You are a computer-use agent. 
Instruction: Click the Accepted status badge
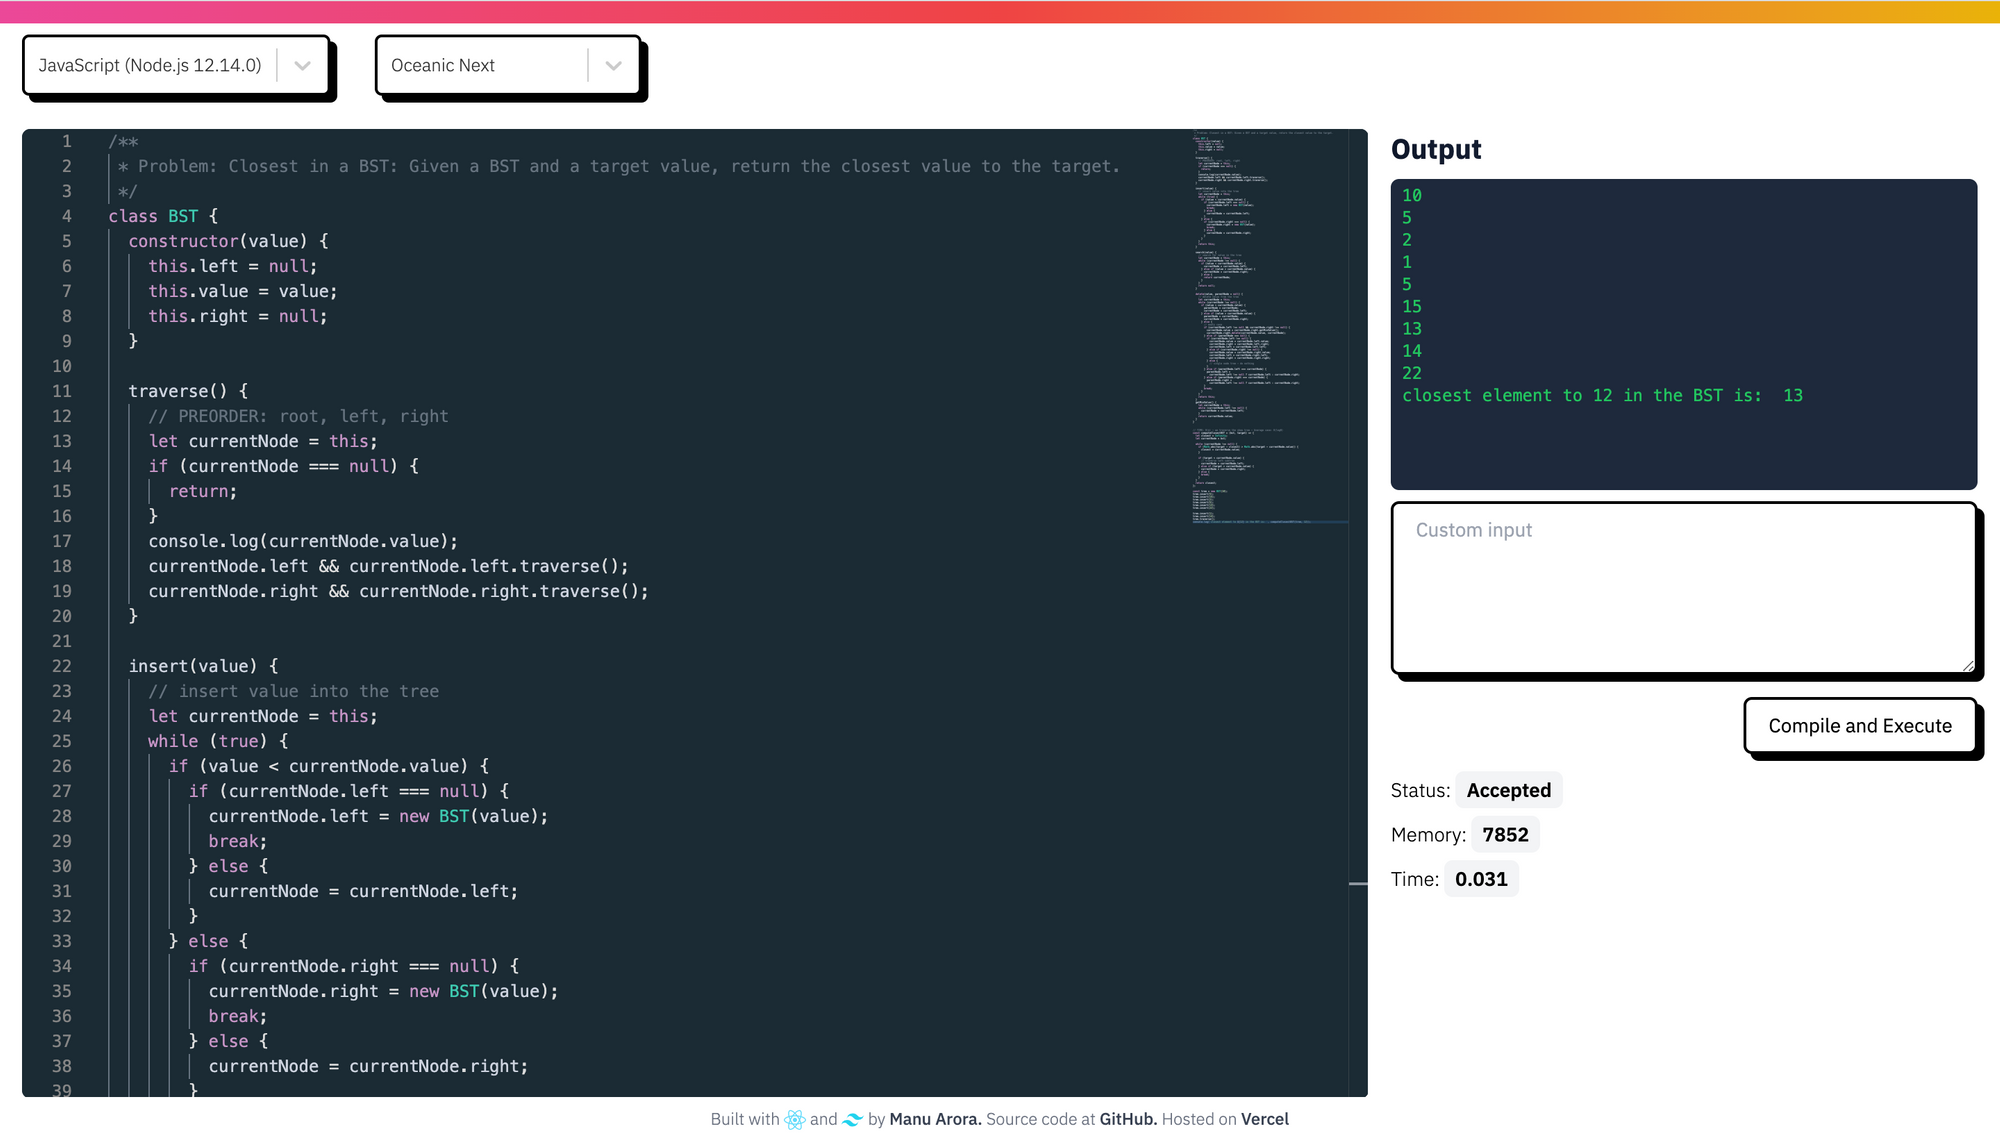[1508, 789]
